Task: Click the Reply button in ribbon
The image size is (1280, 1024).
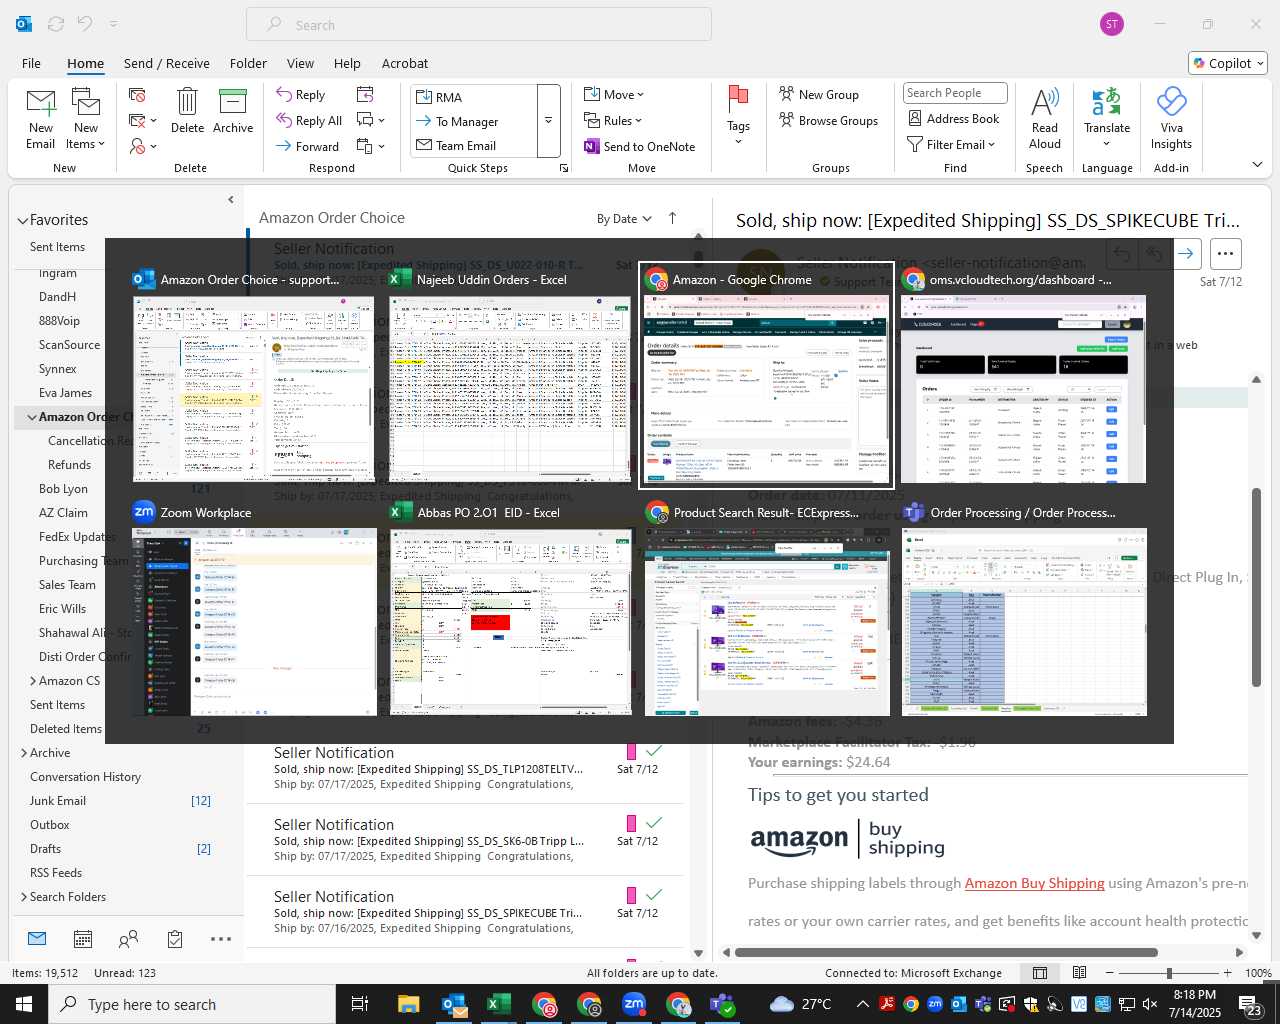Action: pyautogui.click(x=301, y=94)
